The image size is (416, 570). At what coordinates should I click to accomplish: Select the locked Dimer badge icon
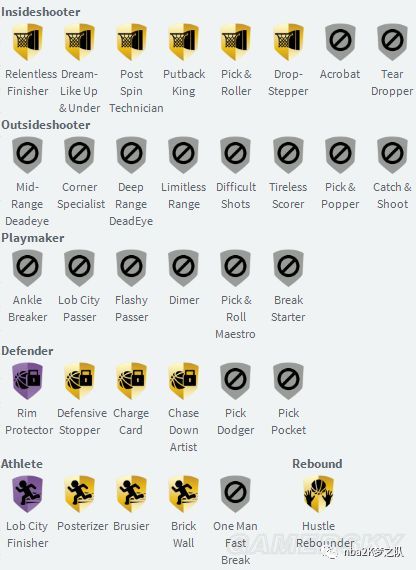[184, 268]
